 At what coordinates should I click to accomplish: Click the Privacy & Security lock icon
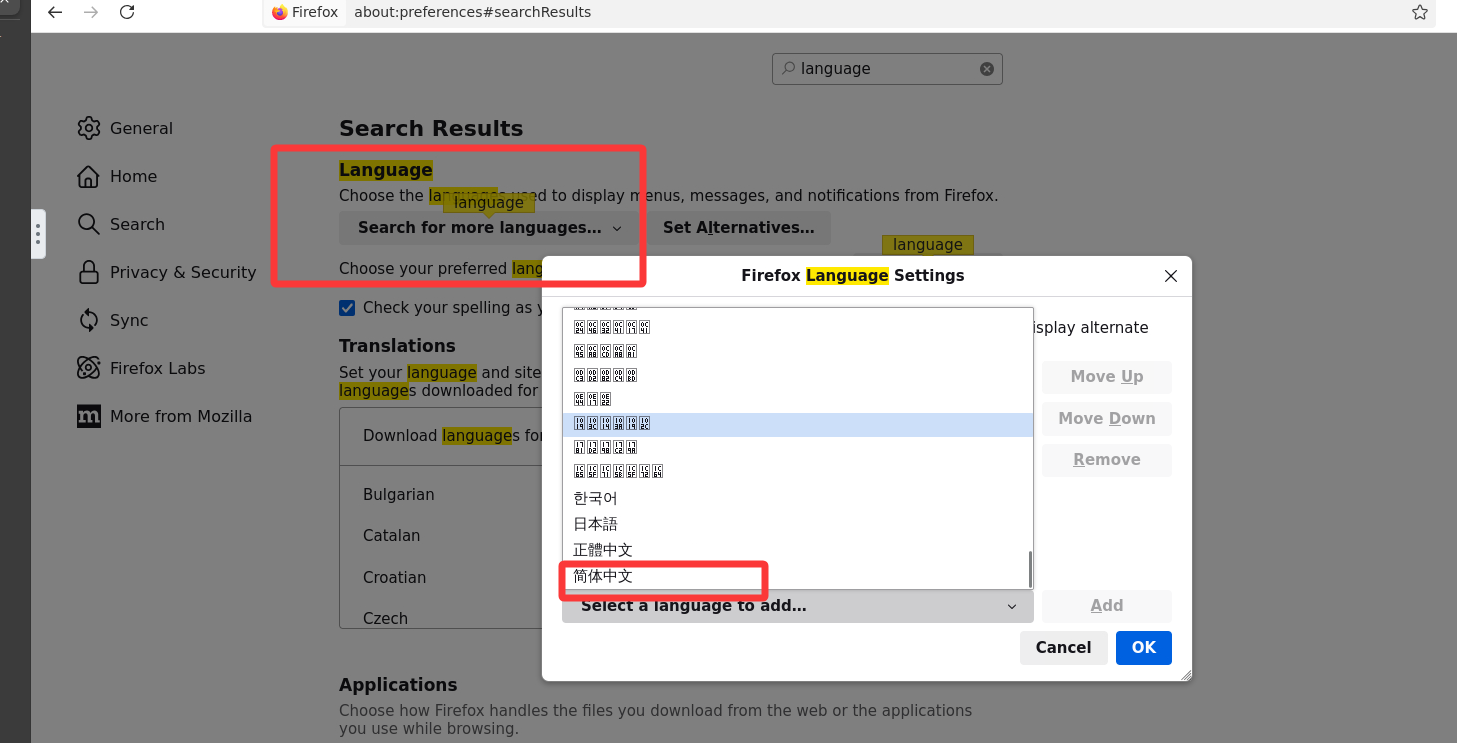[89, 272]
